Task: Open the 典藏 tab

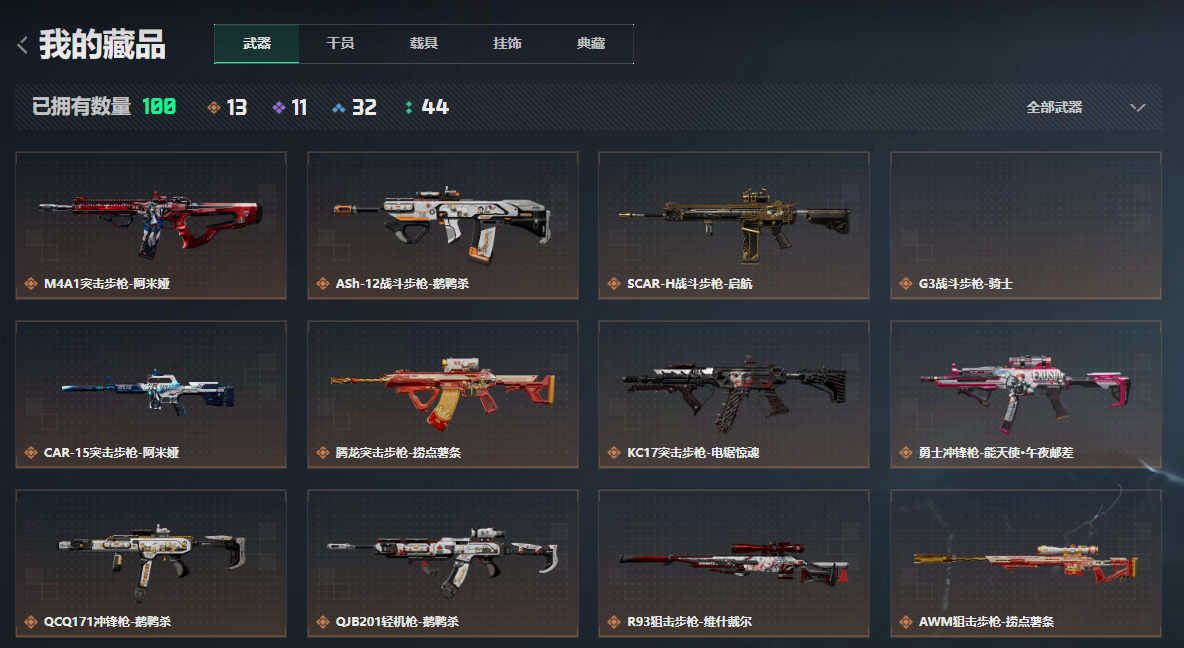Action: (590, 44)
